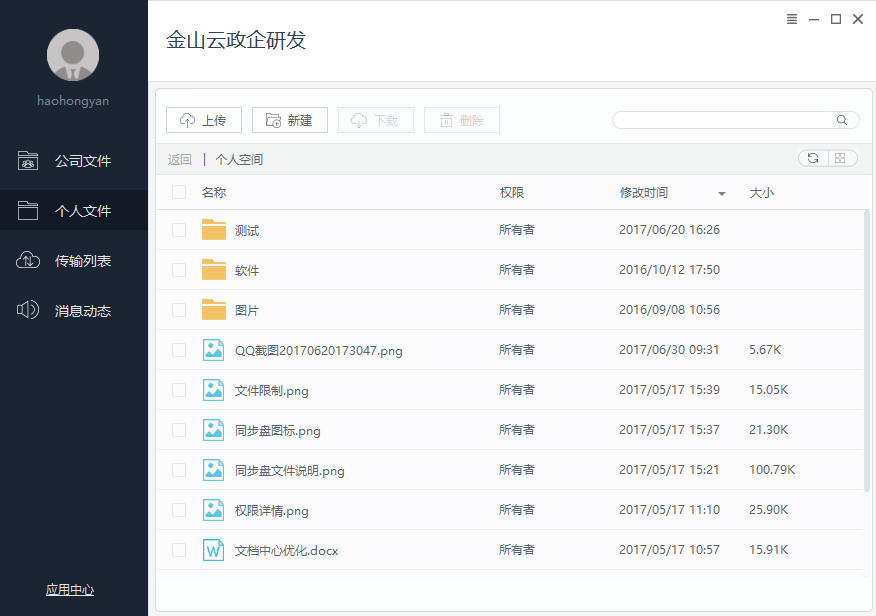
Task: Click the 大小 column header
Action: [x=761, y=193]
